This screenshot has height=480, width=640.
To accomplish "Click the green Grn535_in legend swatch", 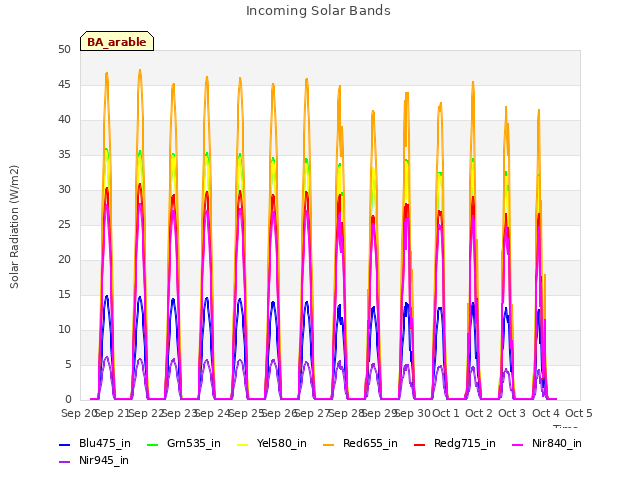I will click(152, 444).
